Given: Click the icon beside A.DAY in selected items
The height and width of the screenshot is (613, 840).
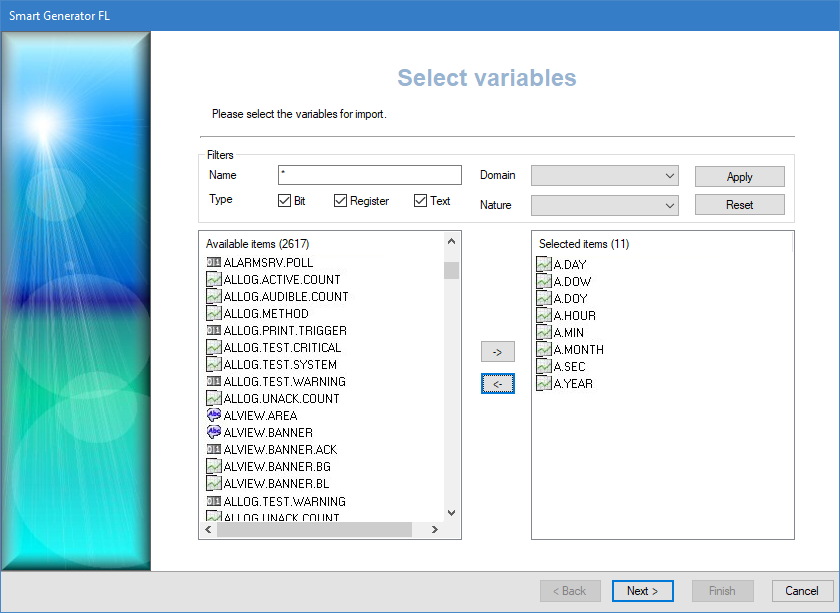Looking at the screenshot, I should click(544, 264).
